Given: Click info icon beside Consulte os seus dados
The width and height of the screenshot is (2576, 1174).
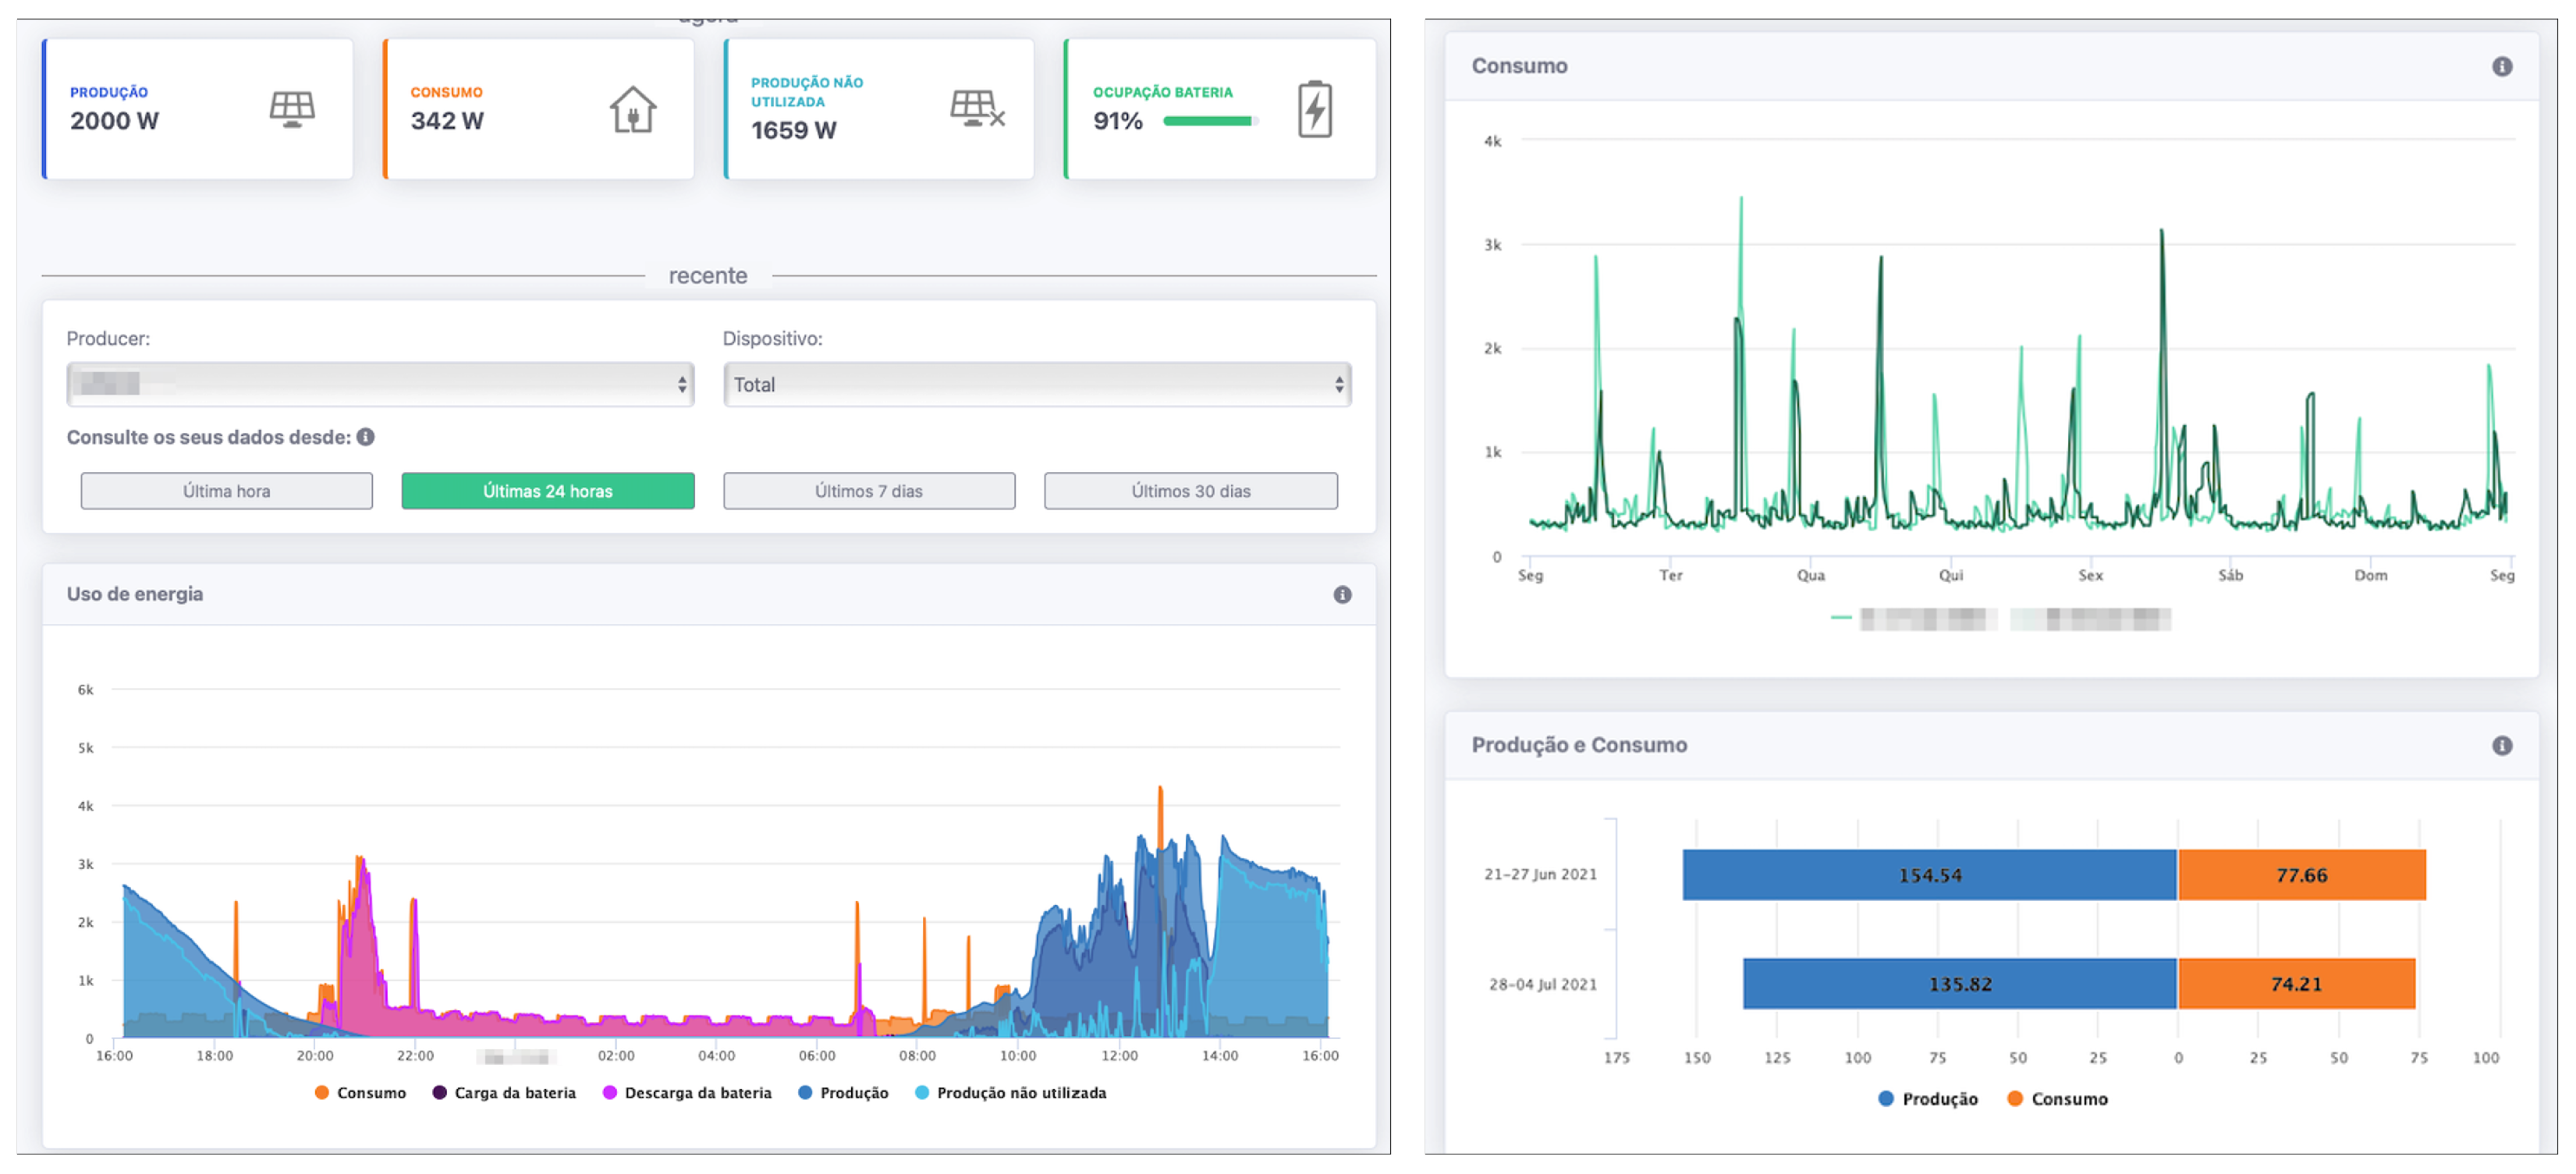Looking at the screenshot, I should point(366,437).
